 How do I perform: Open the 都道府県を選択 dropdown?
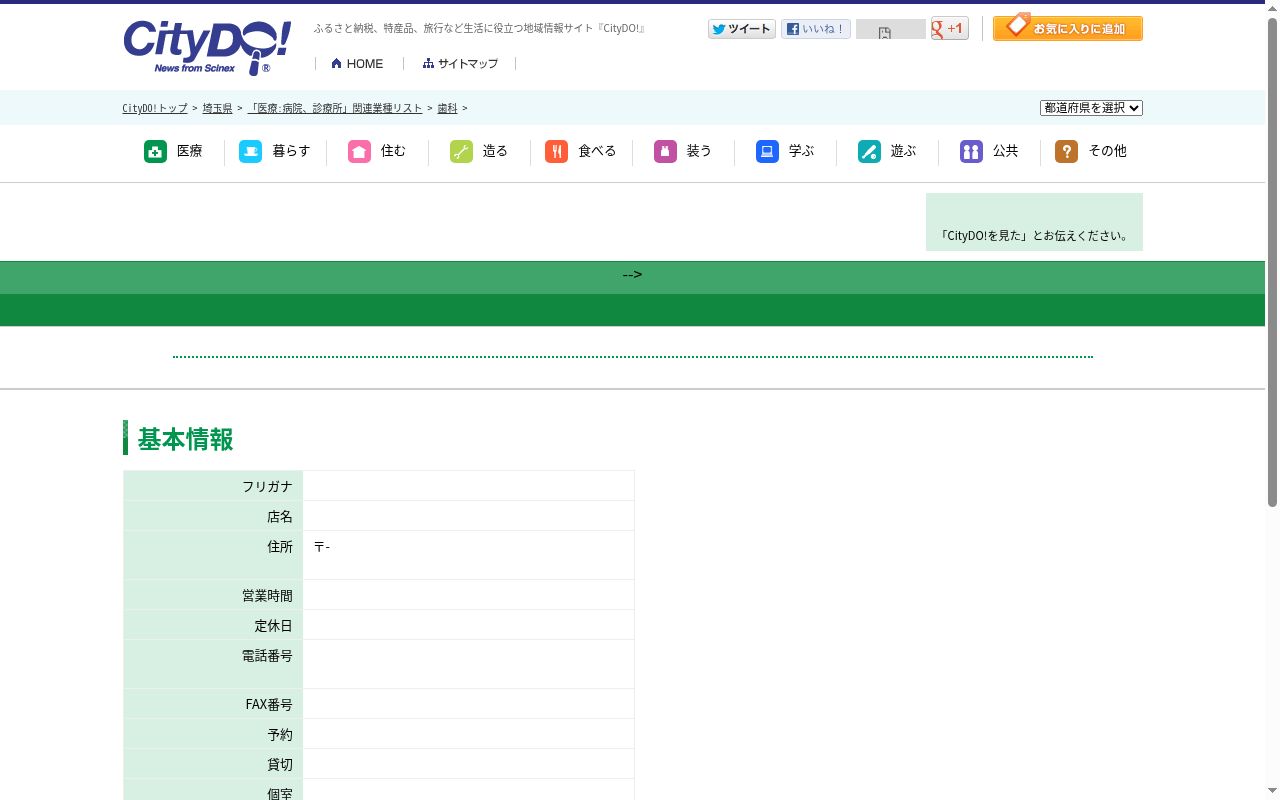coord(1091,108)
